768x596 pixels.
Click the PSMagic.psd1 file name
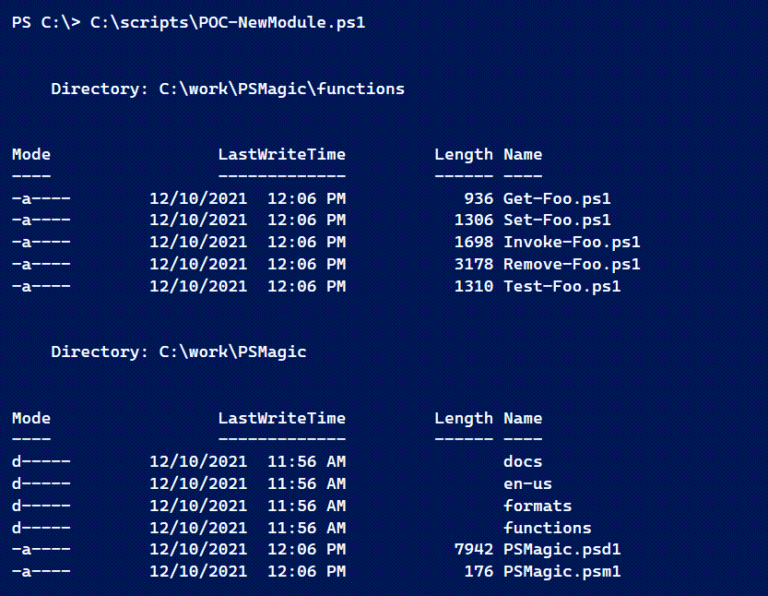coord(562,549)
